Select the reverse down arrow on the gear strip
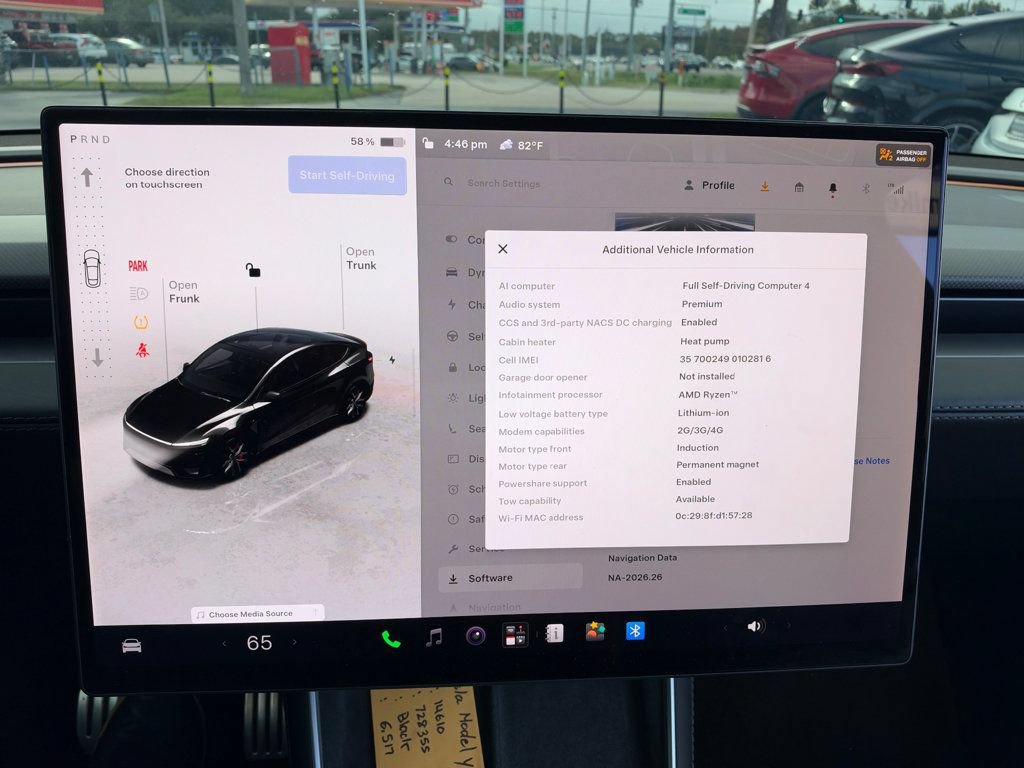1024x768 pixels. coord(97,357)
